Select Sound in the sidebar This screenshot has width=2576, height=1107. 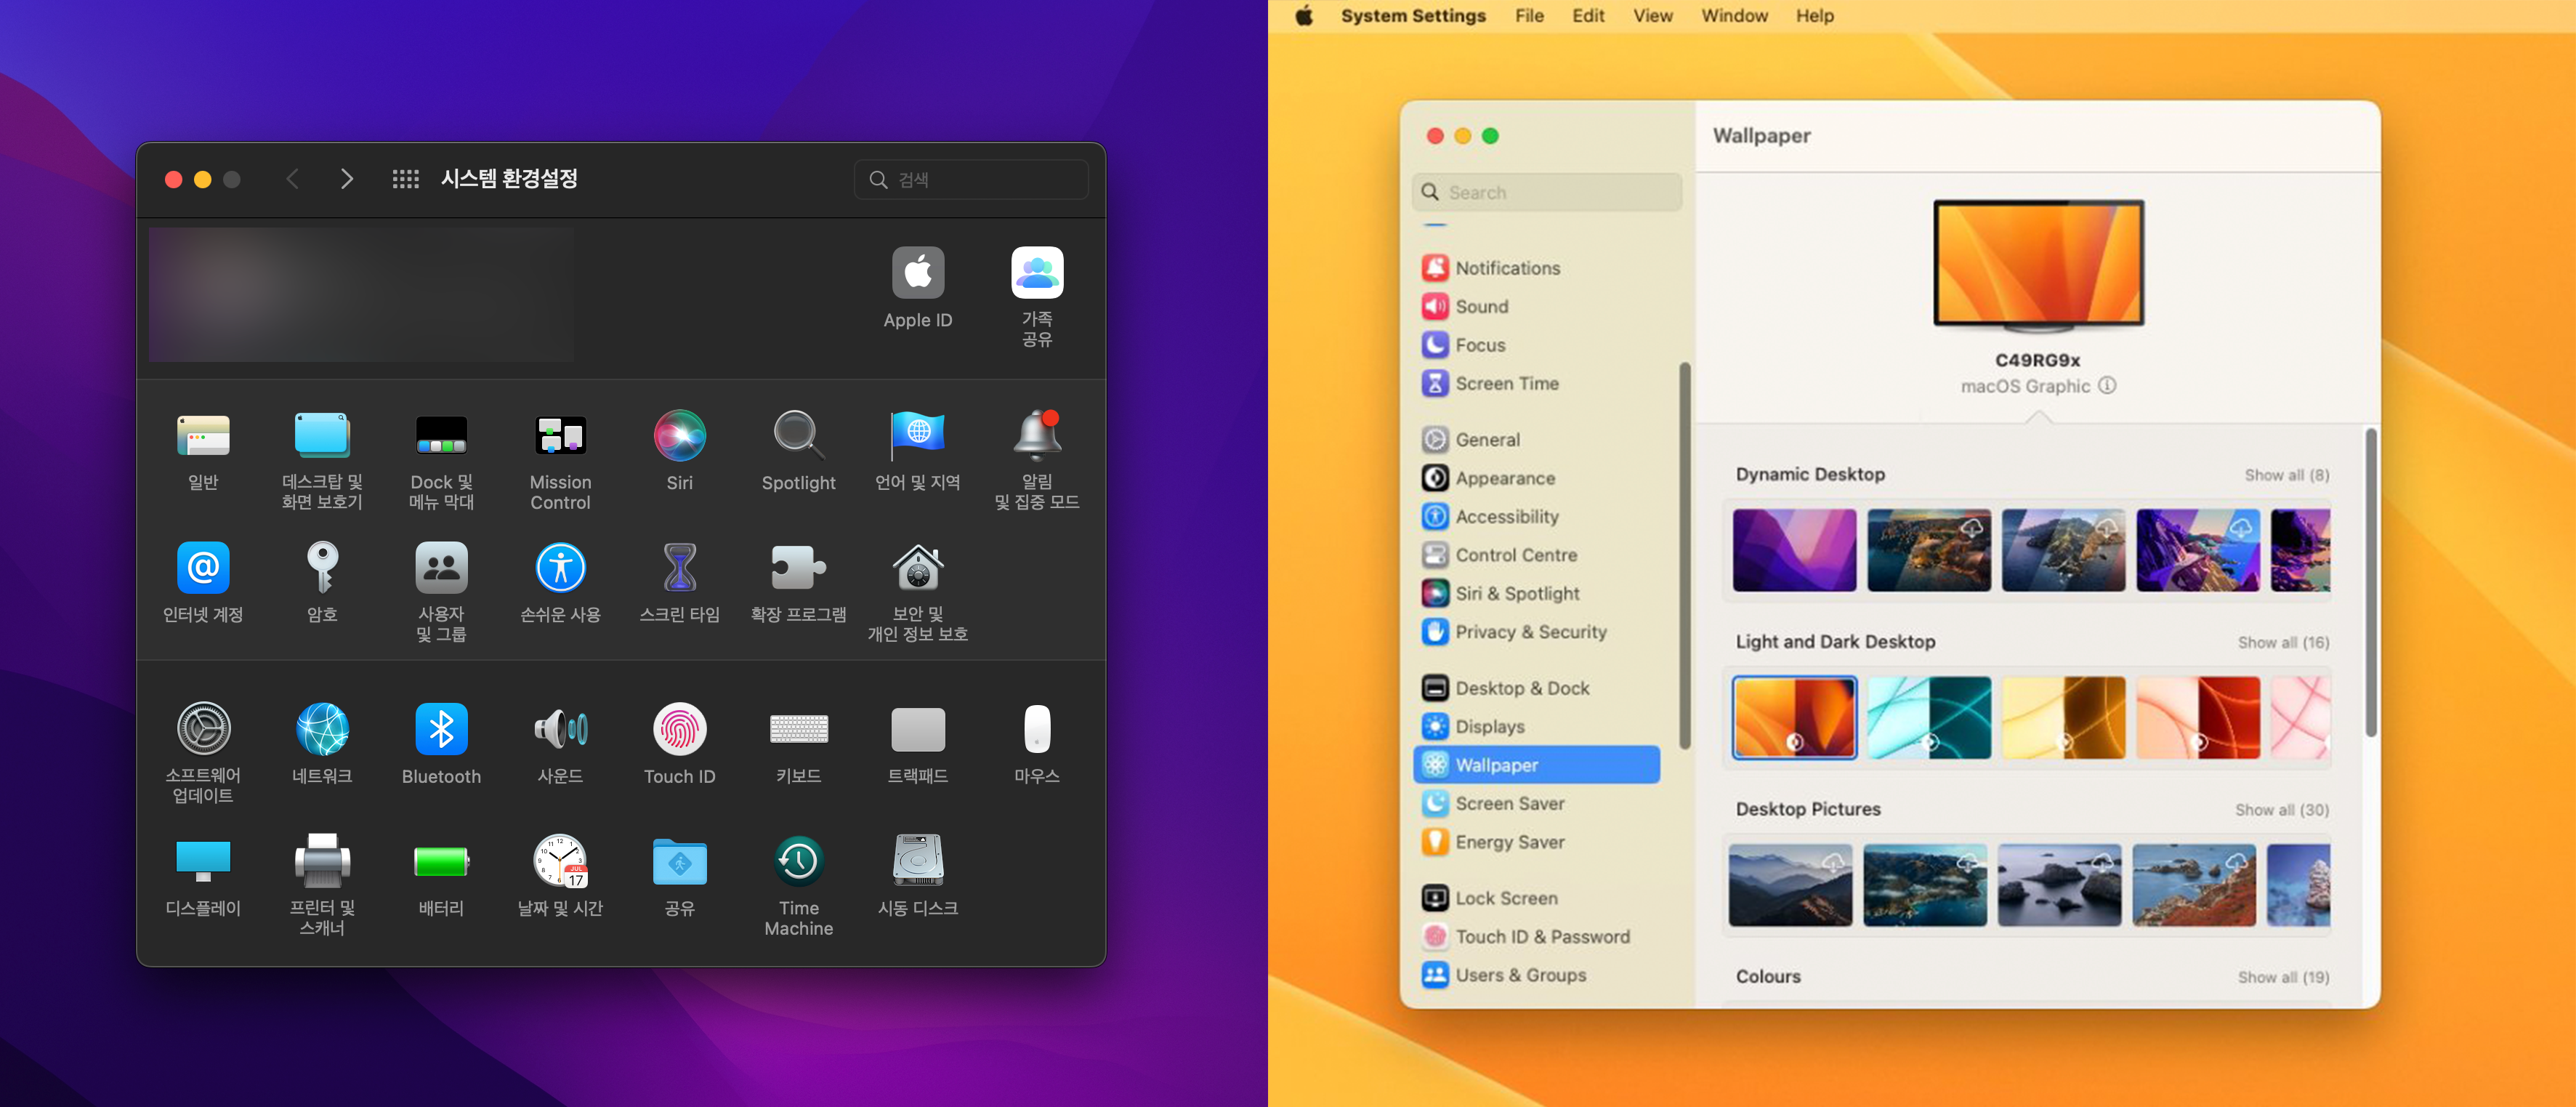click(1536, 306)
